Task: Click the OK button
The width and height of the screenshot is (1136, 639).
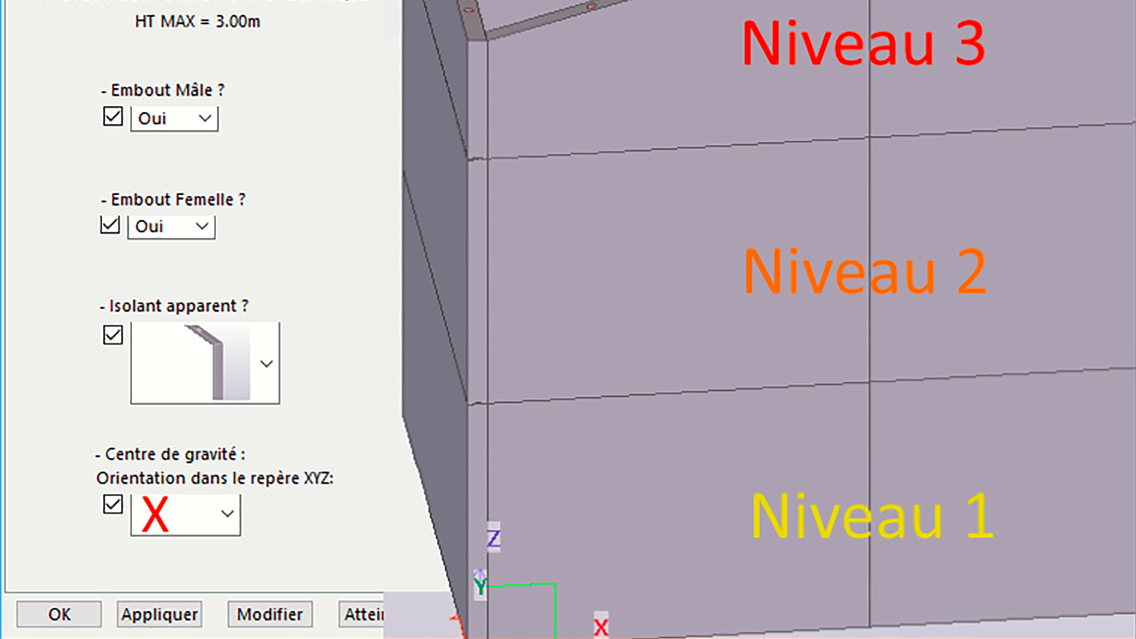Action: coord(59,614)
